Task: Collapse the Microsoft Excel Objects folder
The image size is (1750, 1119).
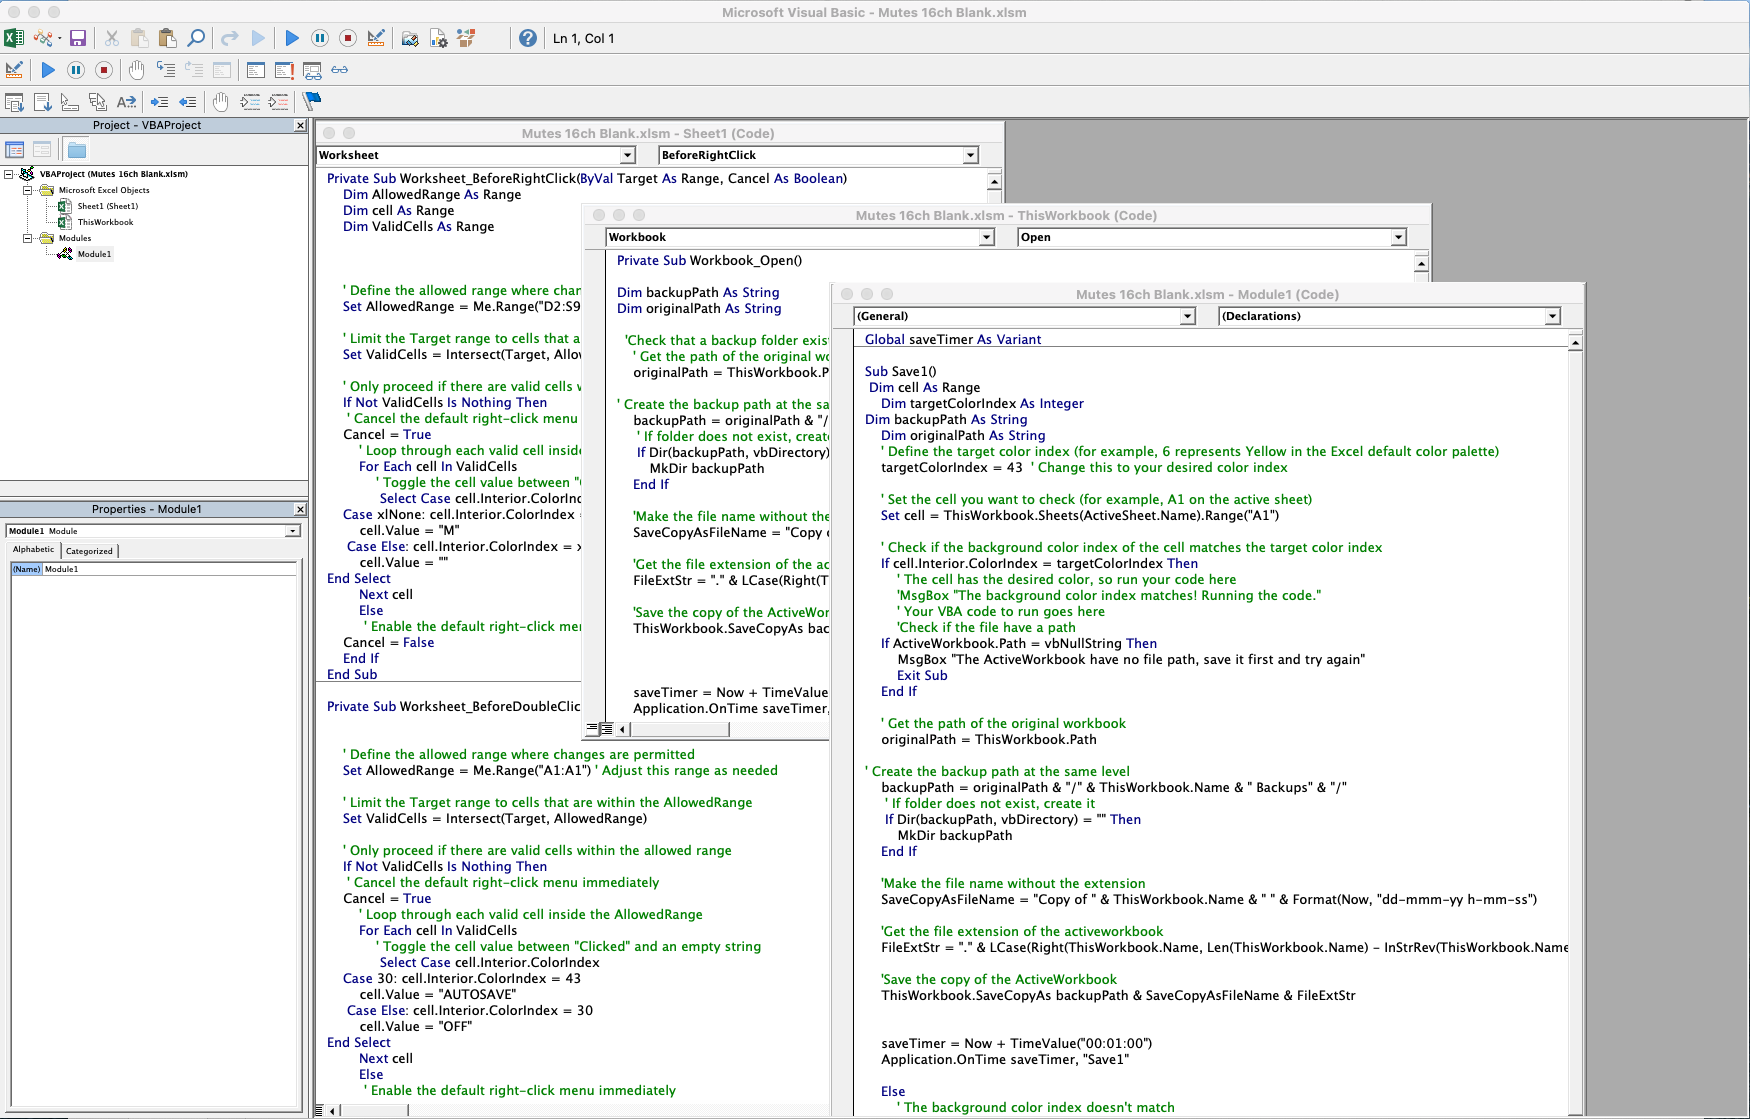Action: (x=28, y=190)
